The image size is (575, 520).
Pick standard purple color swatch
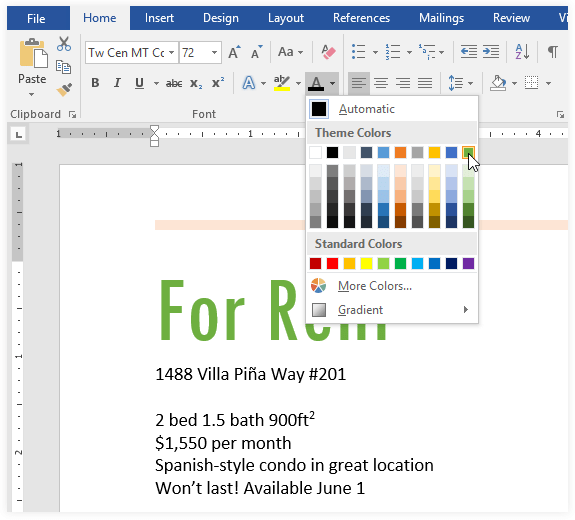[x=468, y=263]
